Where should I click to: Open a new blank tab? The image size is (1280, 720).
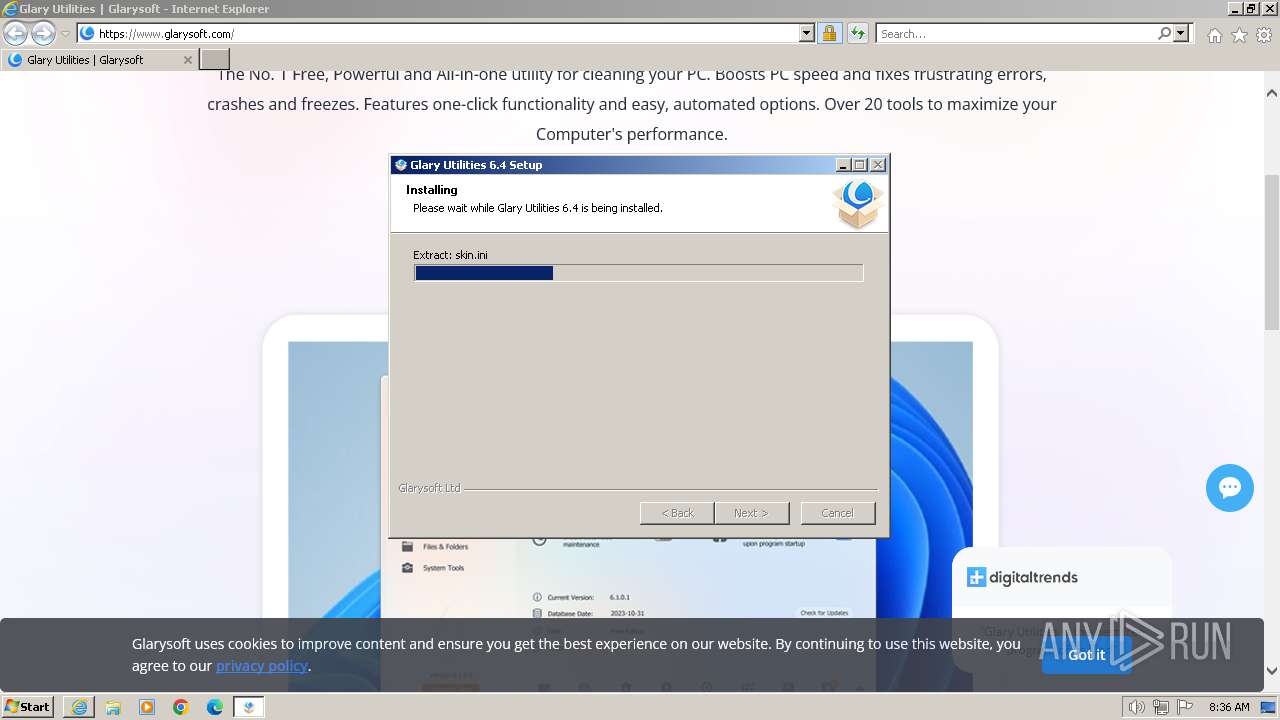(215, 59)
